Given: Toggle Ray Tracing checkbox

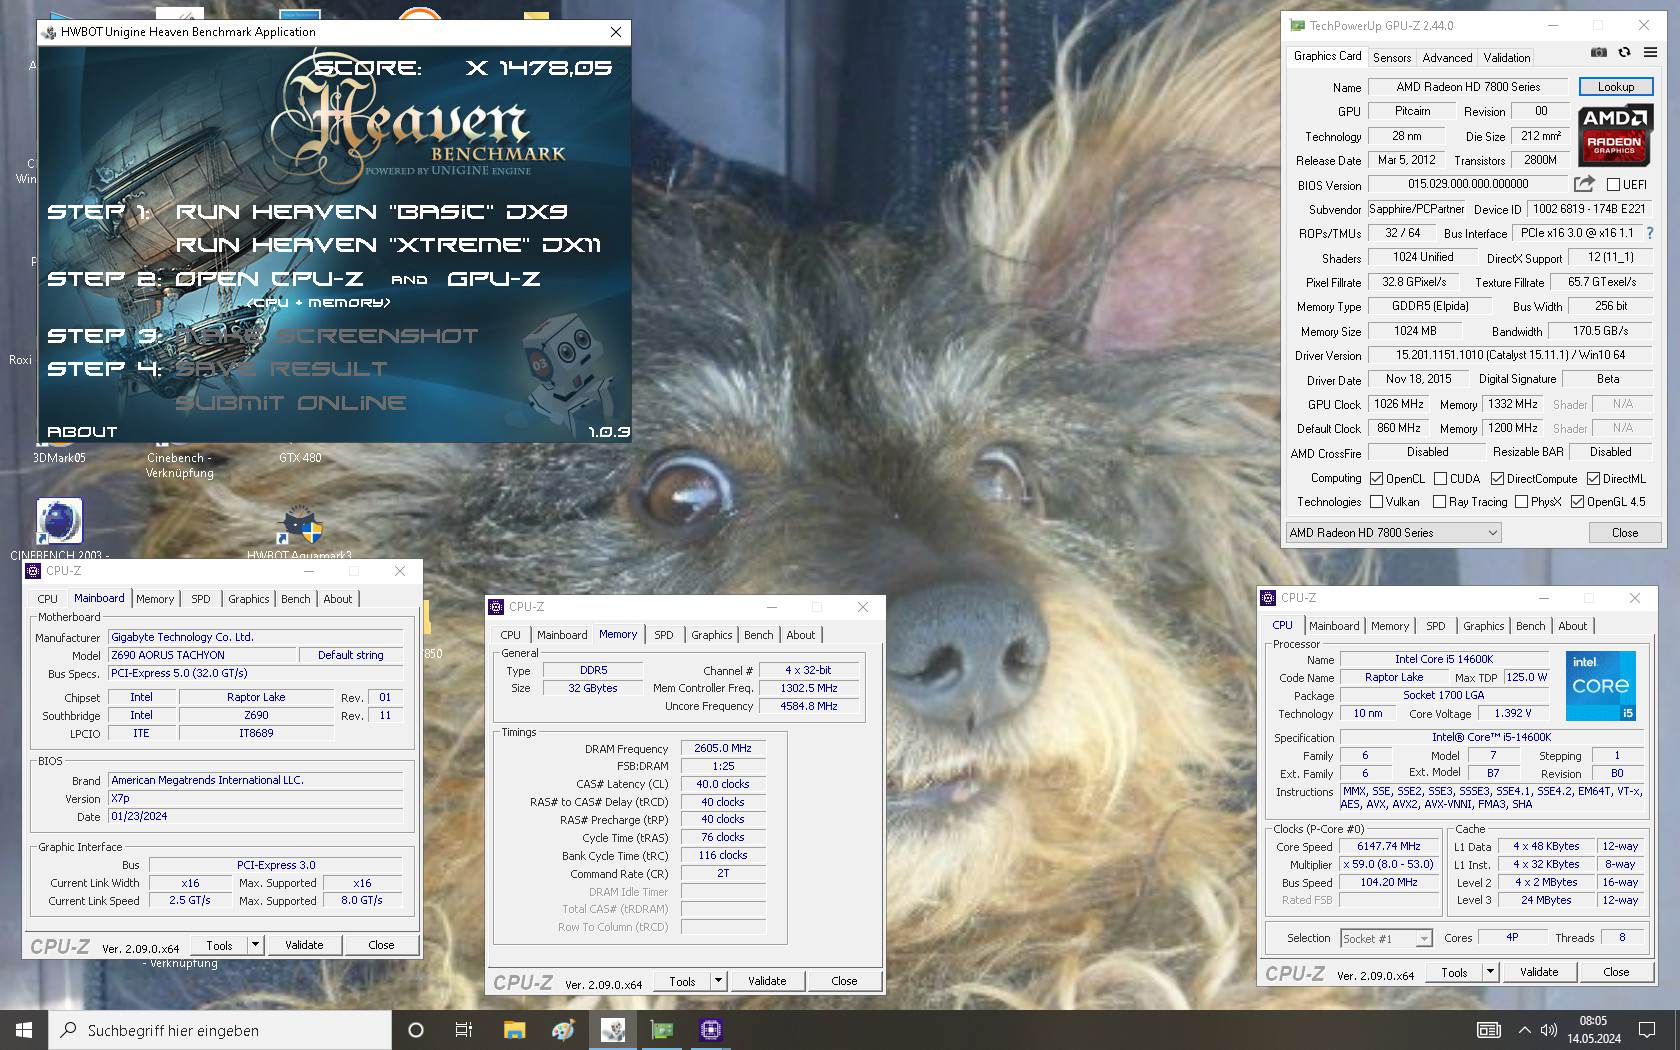Looking at the screenshot, I should click(1439, 502).
